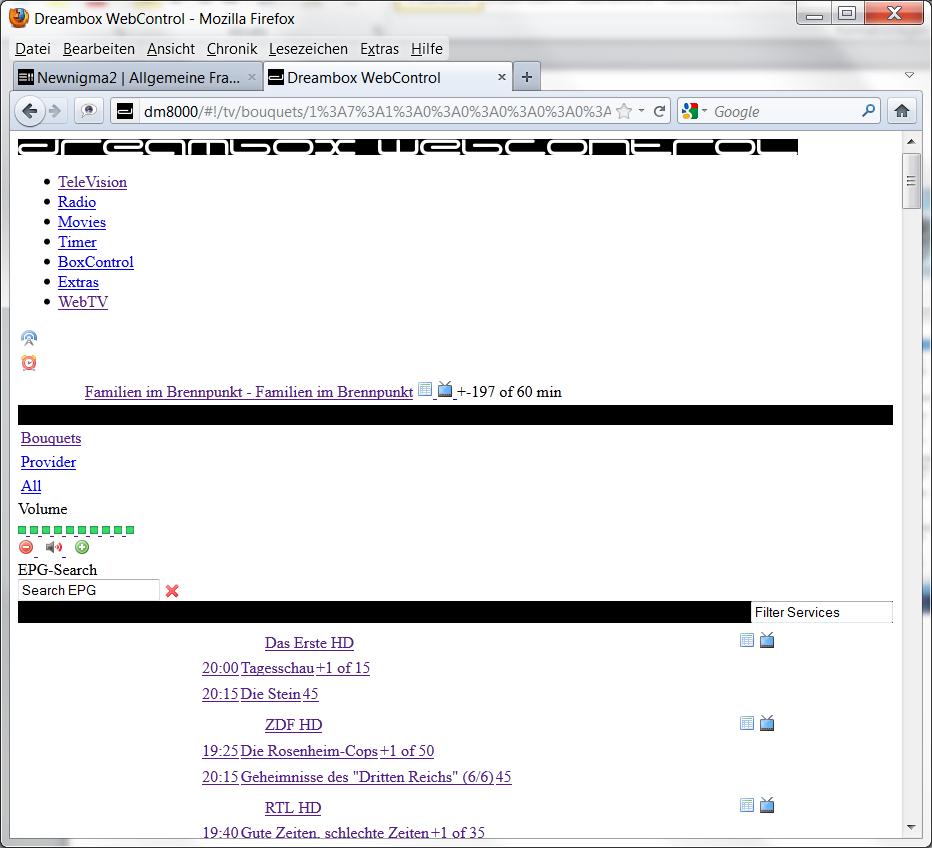Screen dimensions: 932x848
Task: Open the Google search engine dropdown
Action: pos(696,111)
